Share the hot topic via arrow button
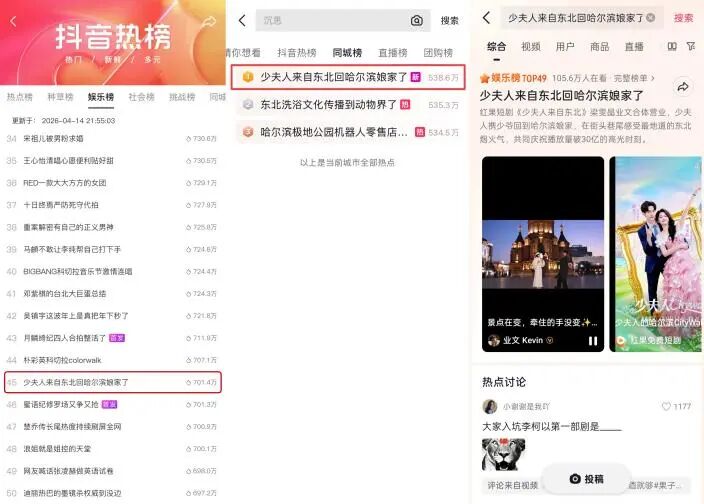The image size is (704, 504). point(682,87)
